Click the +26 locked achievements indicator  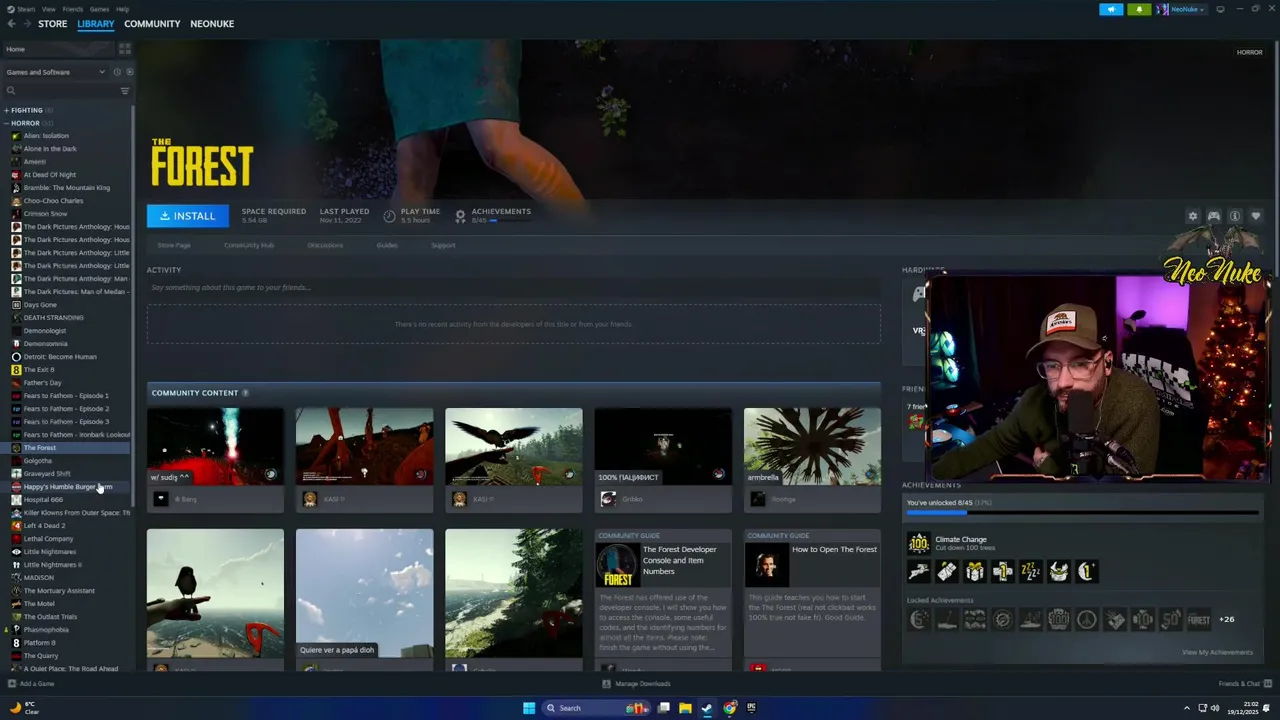tap(1226, 619)
